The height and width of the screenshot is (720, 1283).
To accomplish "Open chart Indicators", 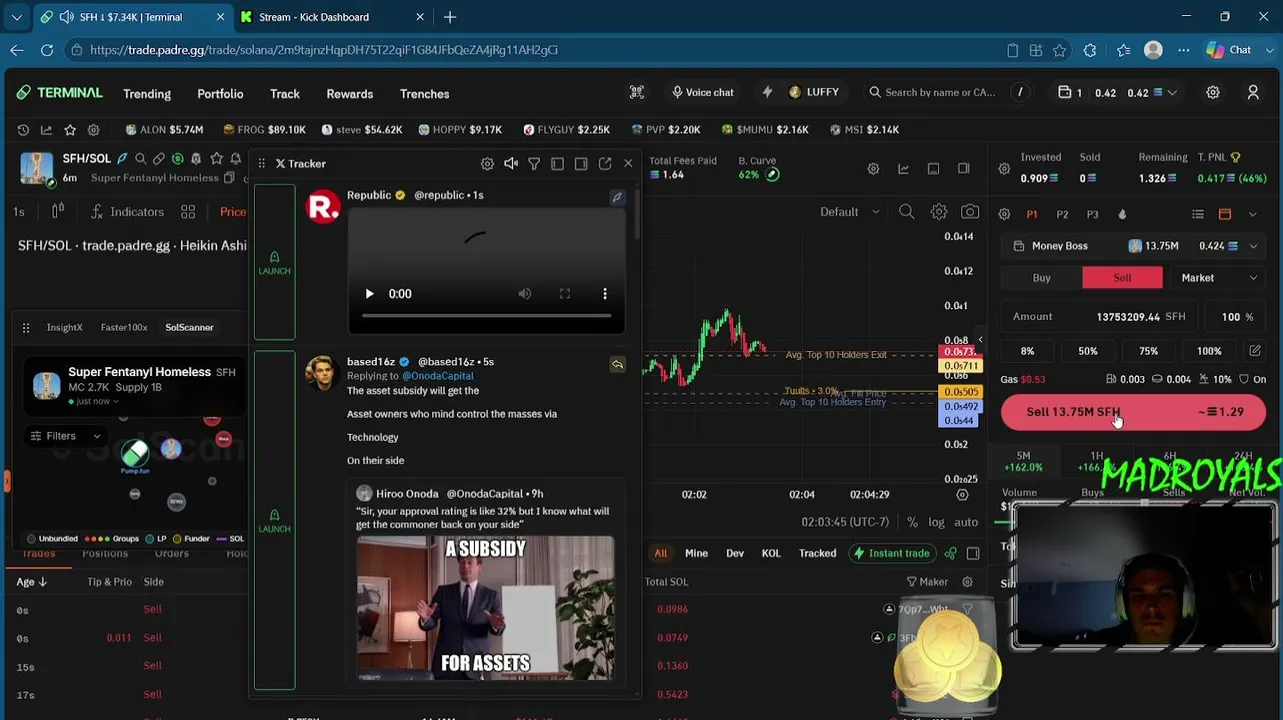I will pyautogui.click(x=127, y=212).
